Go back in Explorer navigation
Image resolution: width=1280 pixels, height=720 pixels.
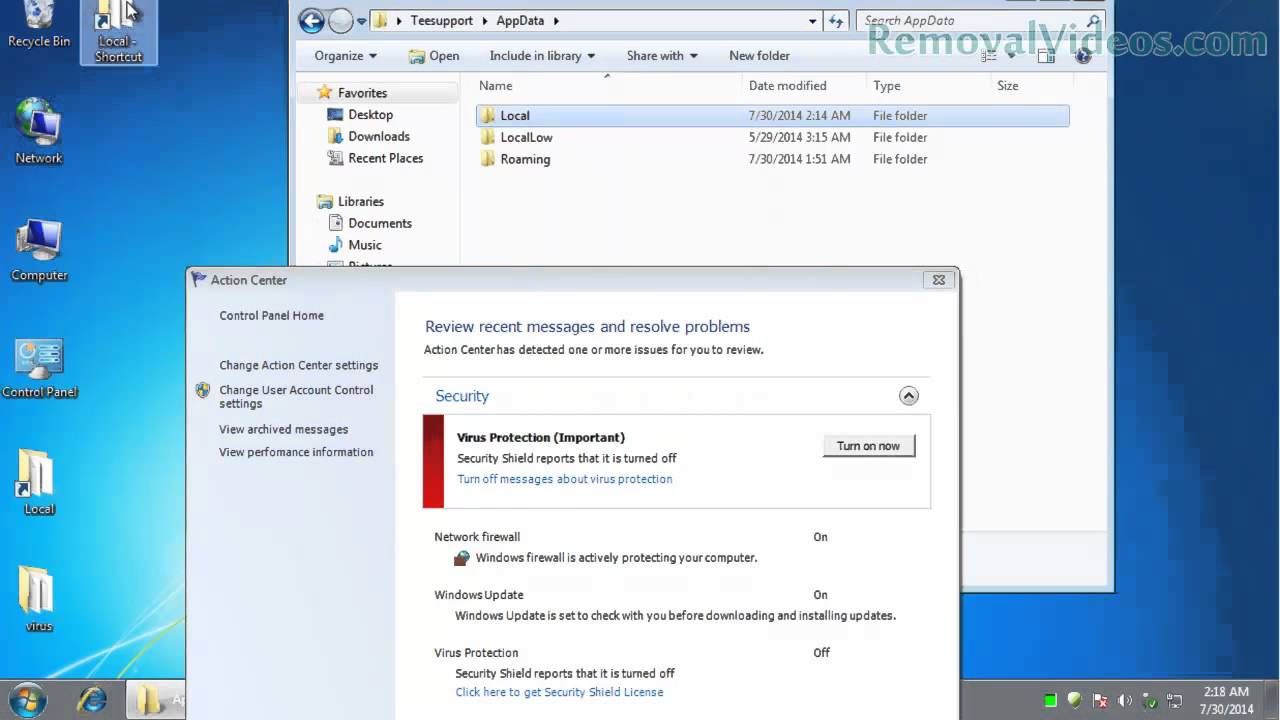click(311, 20)
